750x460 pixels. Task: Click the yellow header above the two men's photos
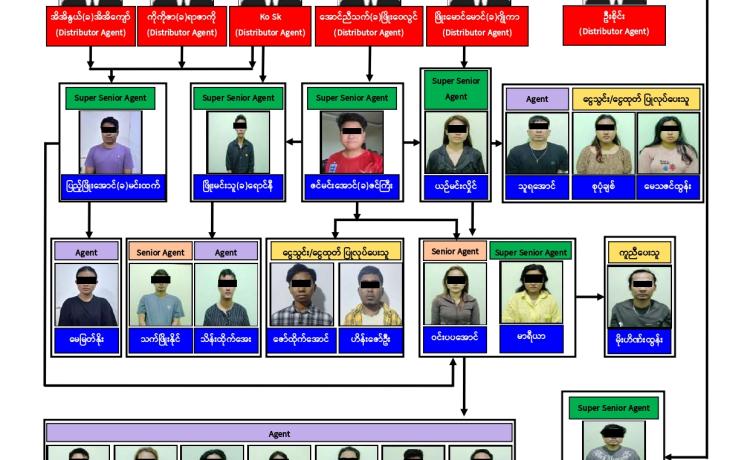(336, 252)
